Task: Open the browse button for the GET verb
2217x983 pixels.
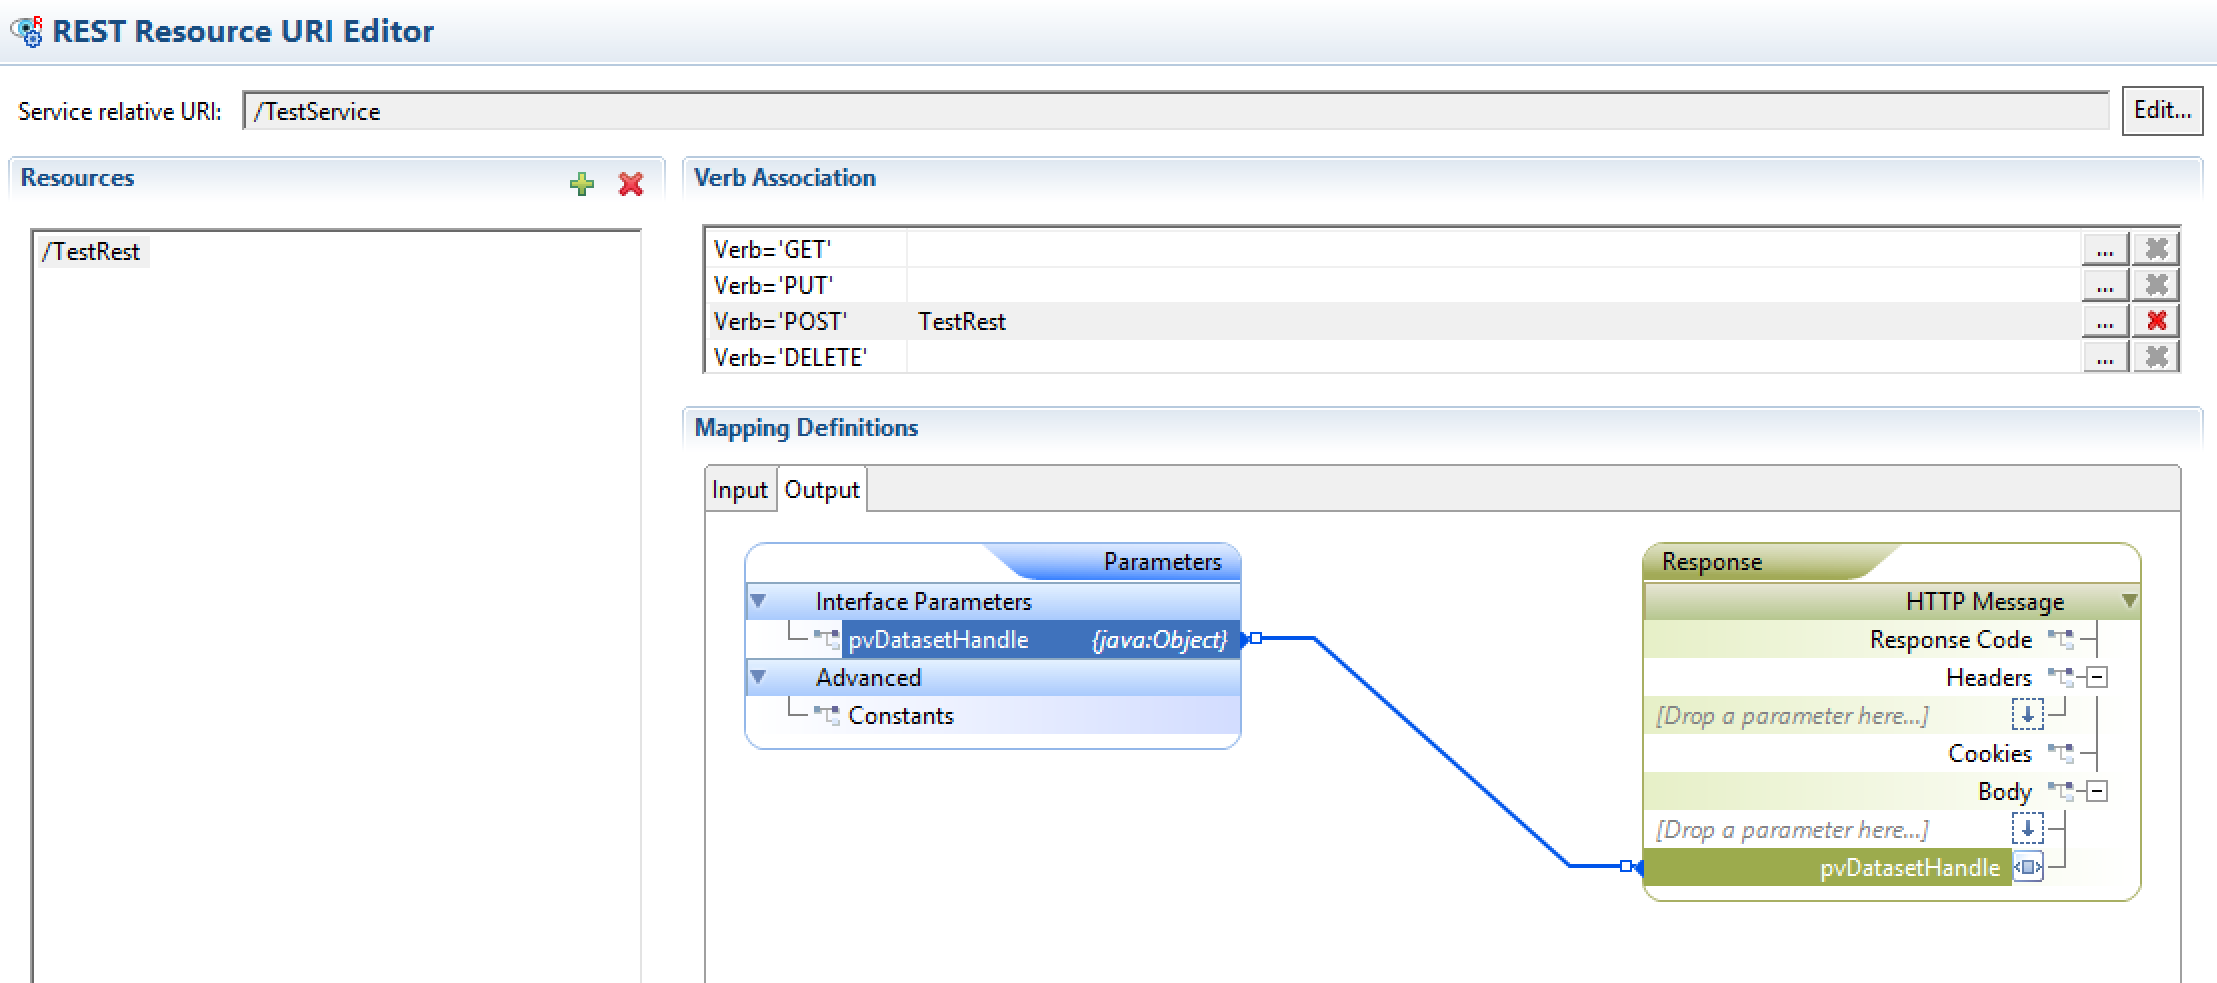Action: [x=2105, y=248]
